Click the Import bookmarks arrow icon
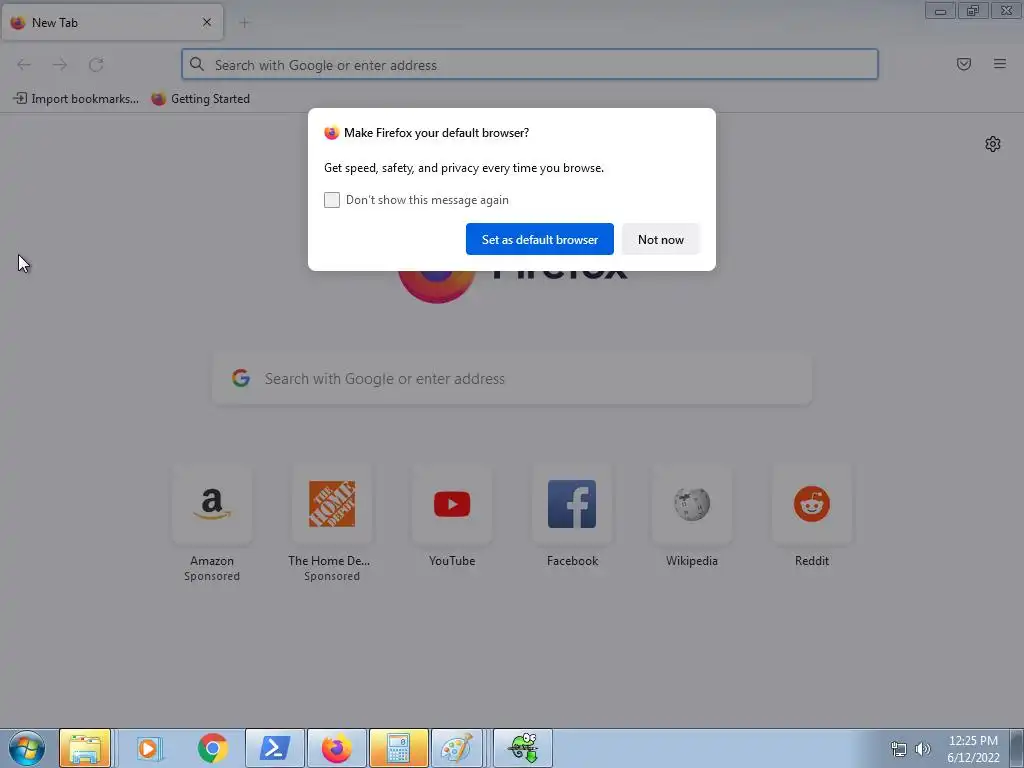The height and width of the screenshot is (768, 1024). (x=20, y=99)
